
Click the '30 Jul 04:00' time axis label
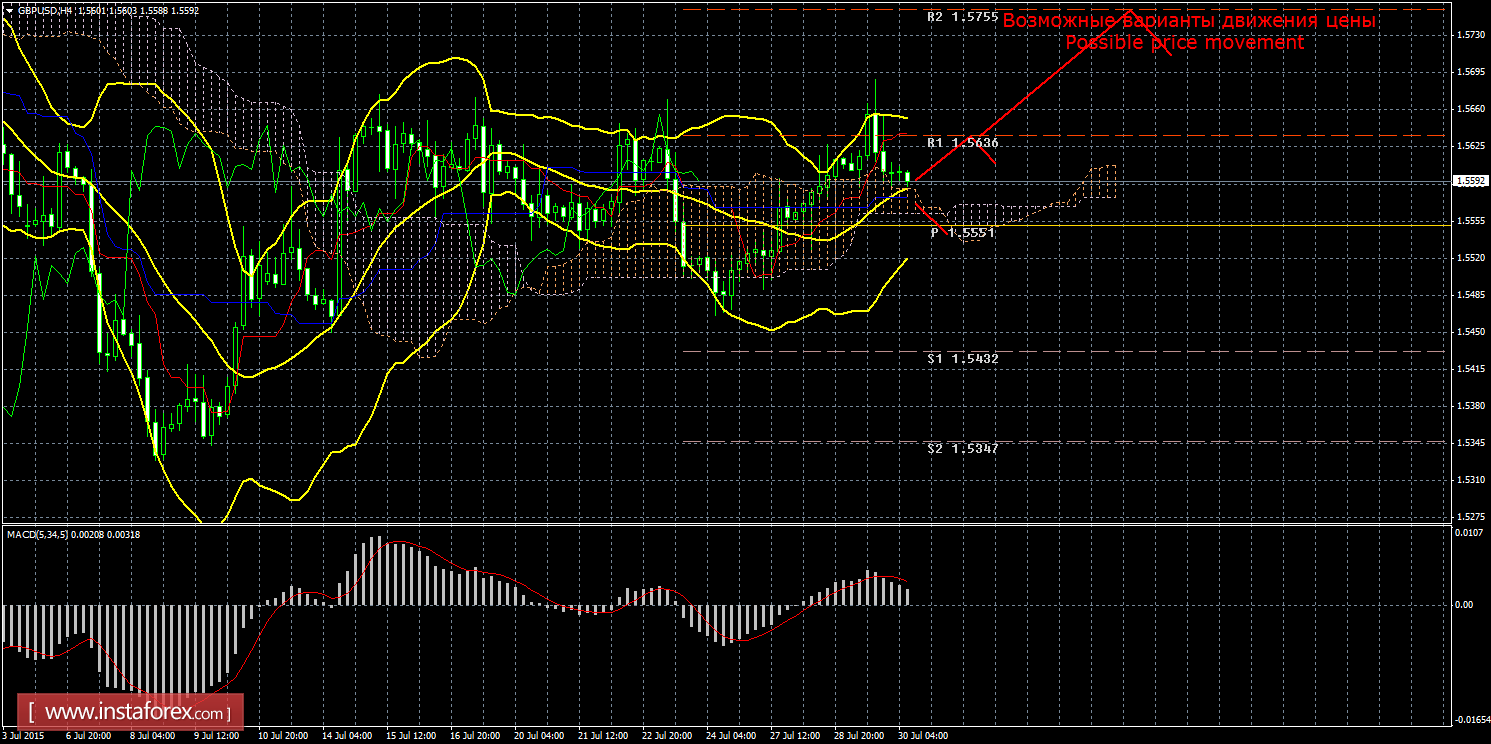922,735
